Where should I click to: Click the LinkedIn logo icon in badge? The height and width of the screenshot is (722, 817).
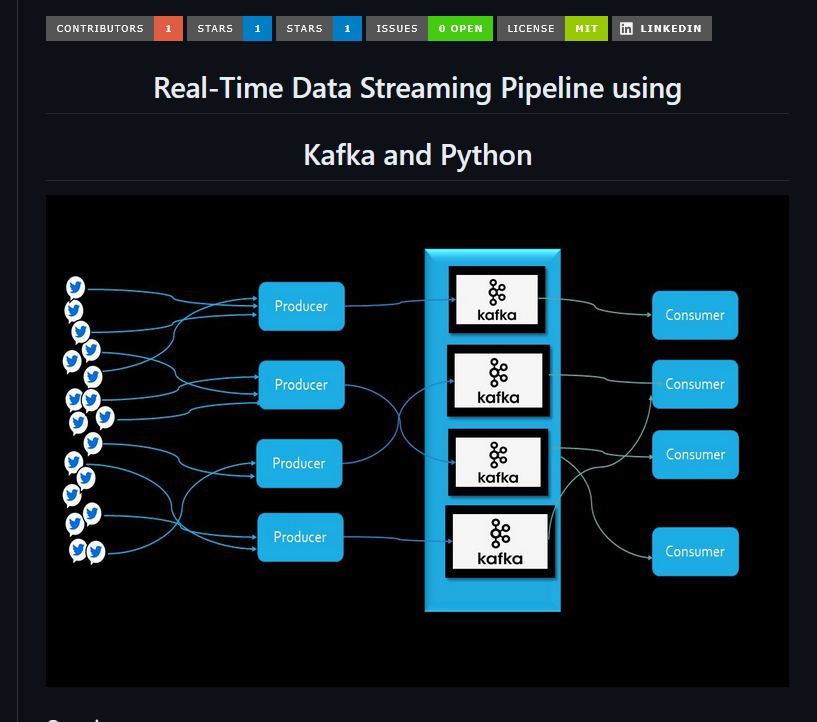click(626, 29)
